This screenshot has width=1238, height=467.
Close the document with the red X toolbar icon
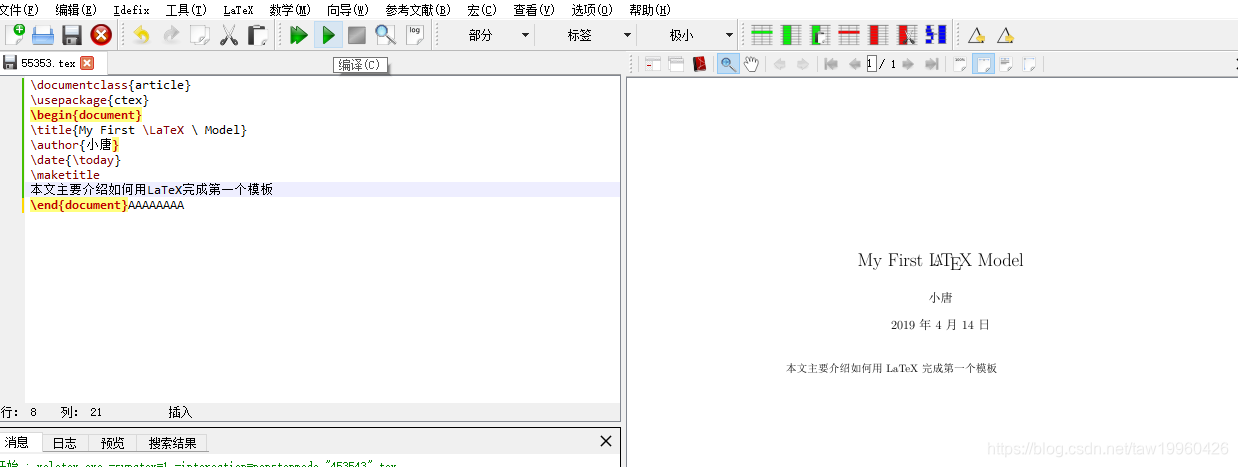[101, 35]
